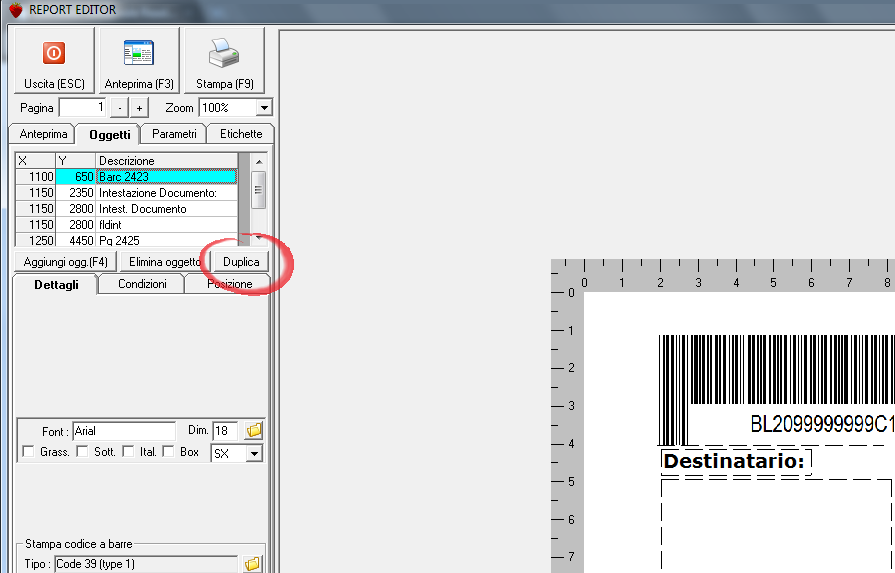
Task: Open the Posizione tab
Action: [x=229, y=284]
